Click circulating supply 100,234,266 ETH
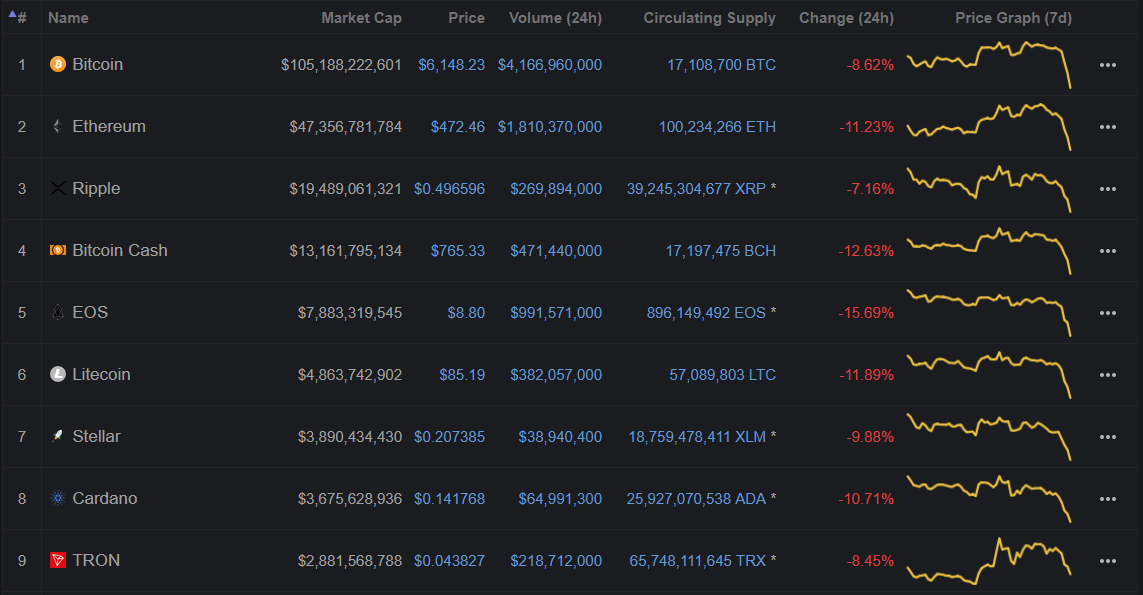This screenshot has height=595, width=1143. (x=717, y=127)
